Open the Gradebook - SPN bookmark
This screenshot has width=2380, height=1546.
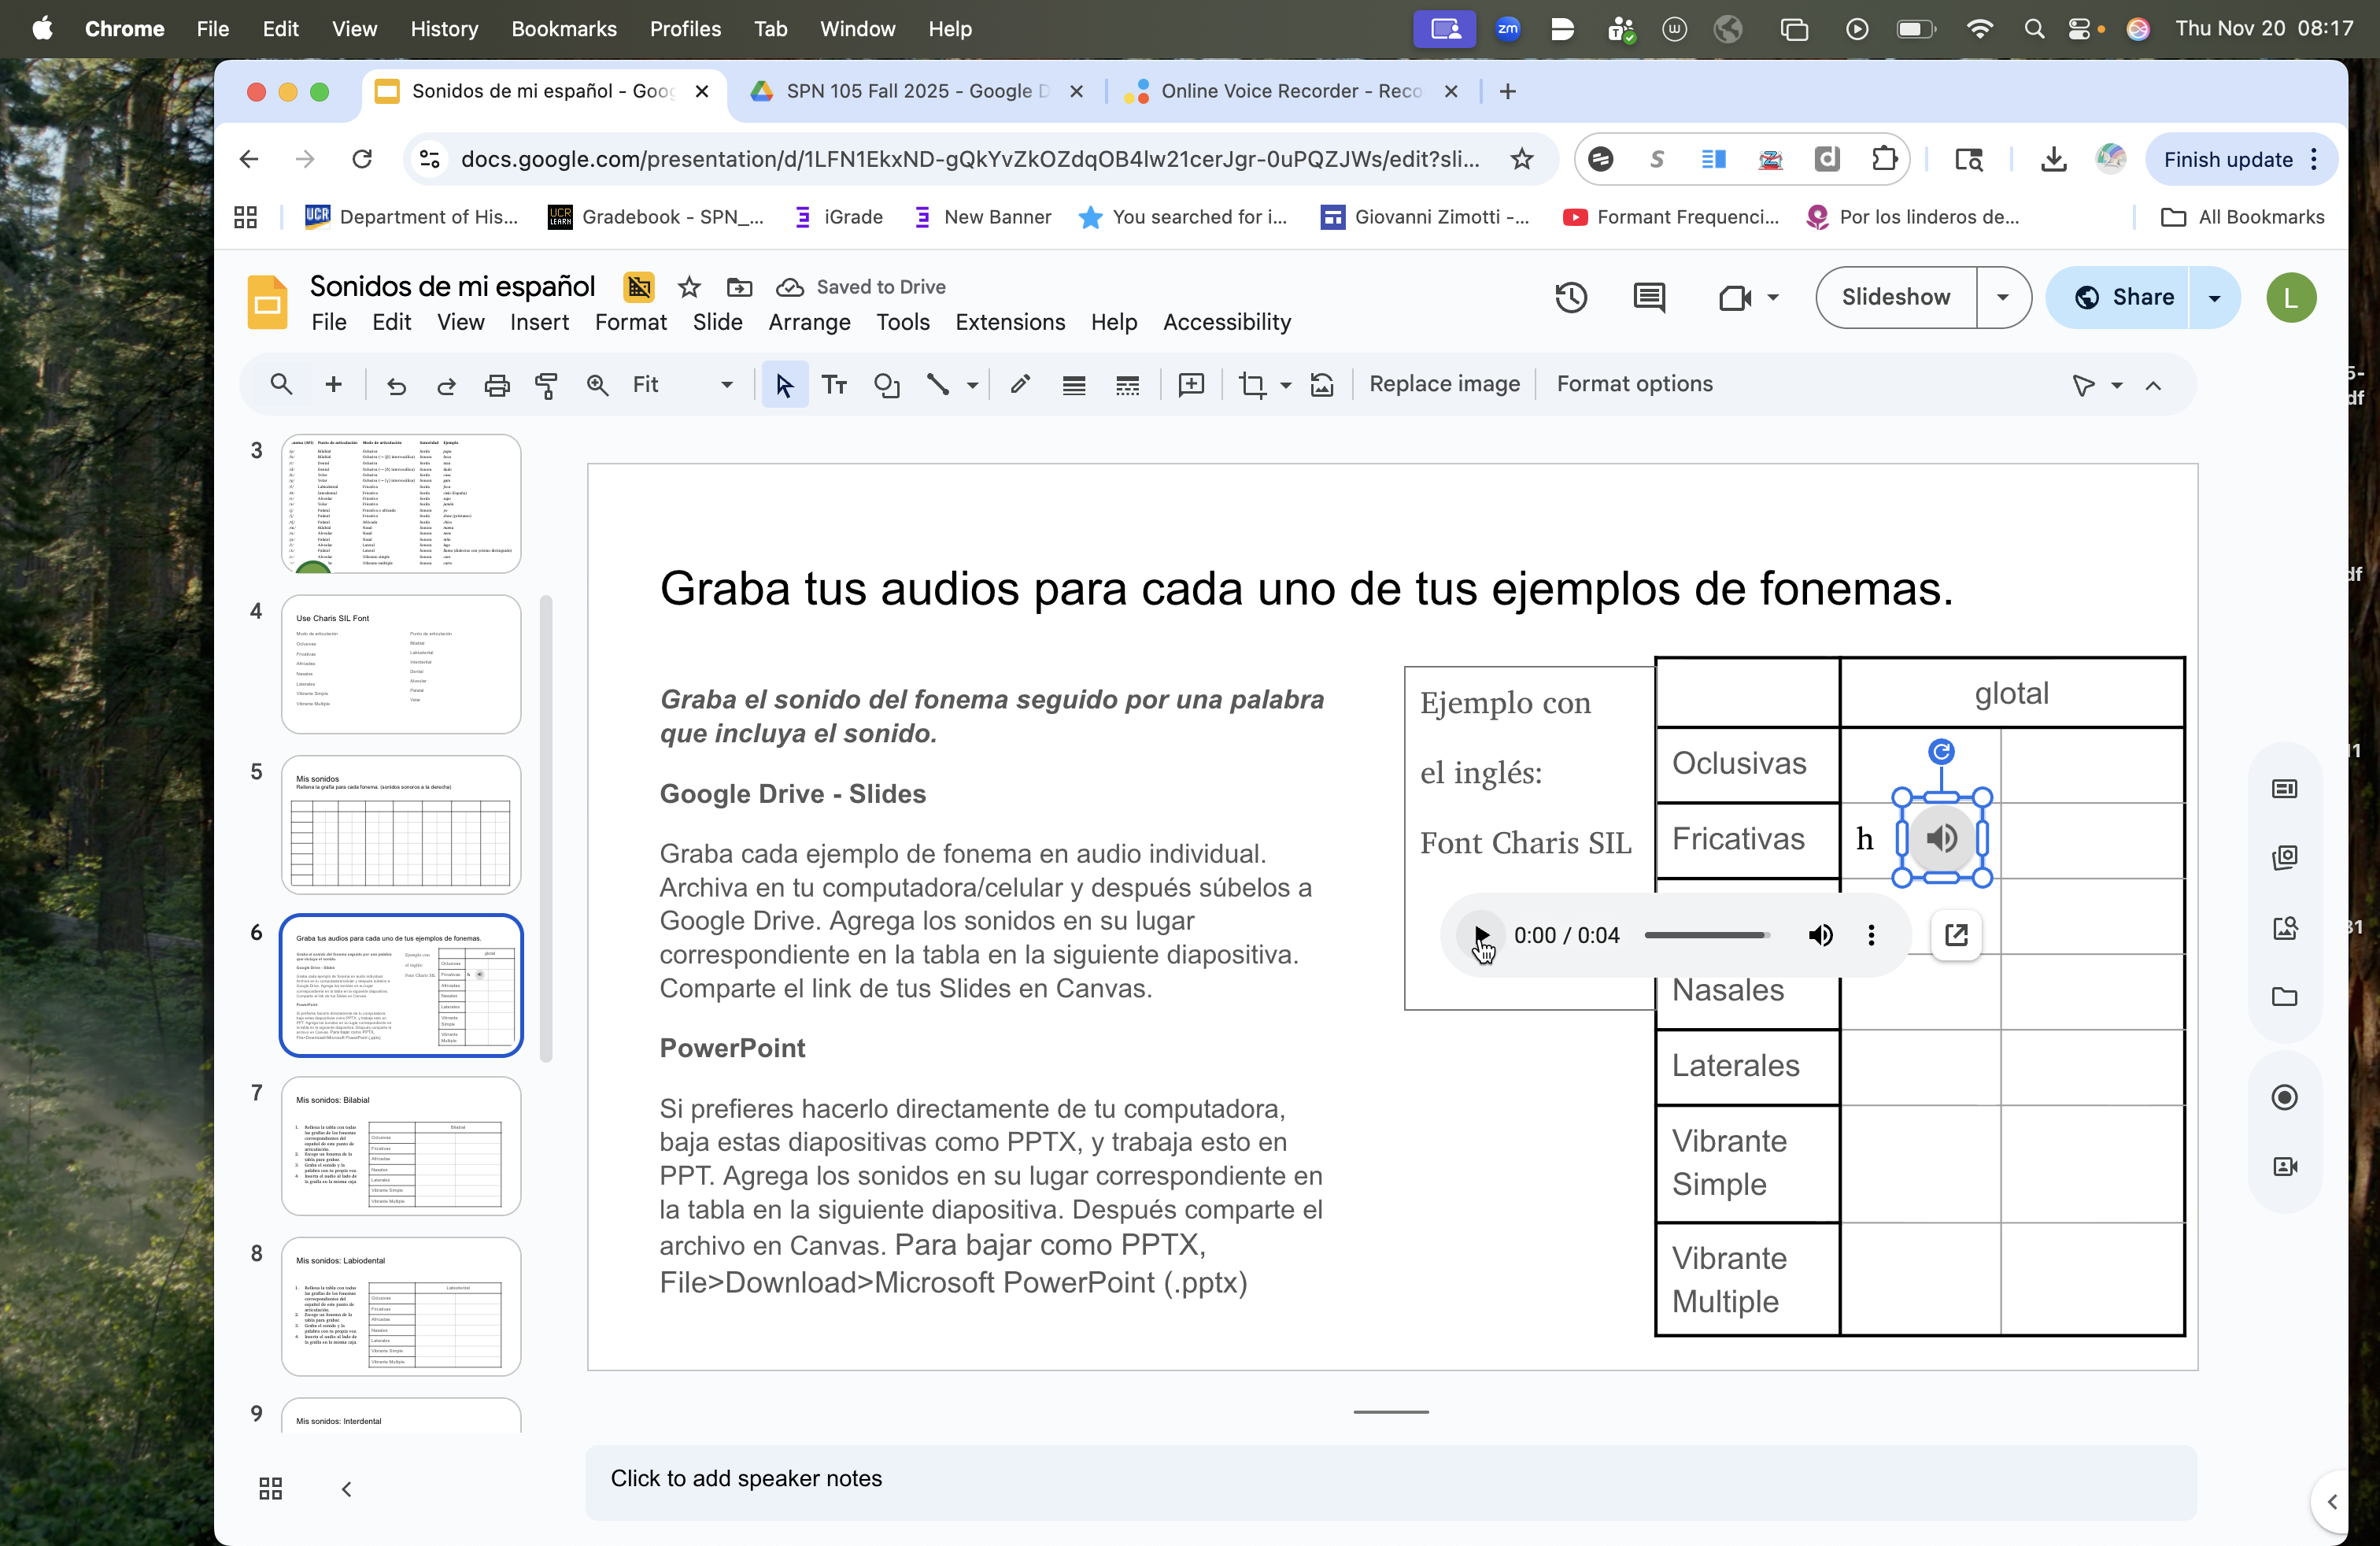click(656, 217)
